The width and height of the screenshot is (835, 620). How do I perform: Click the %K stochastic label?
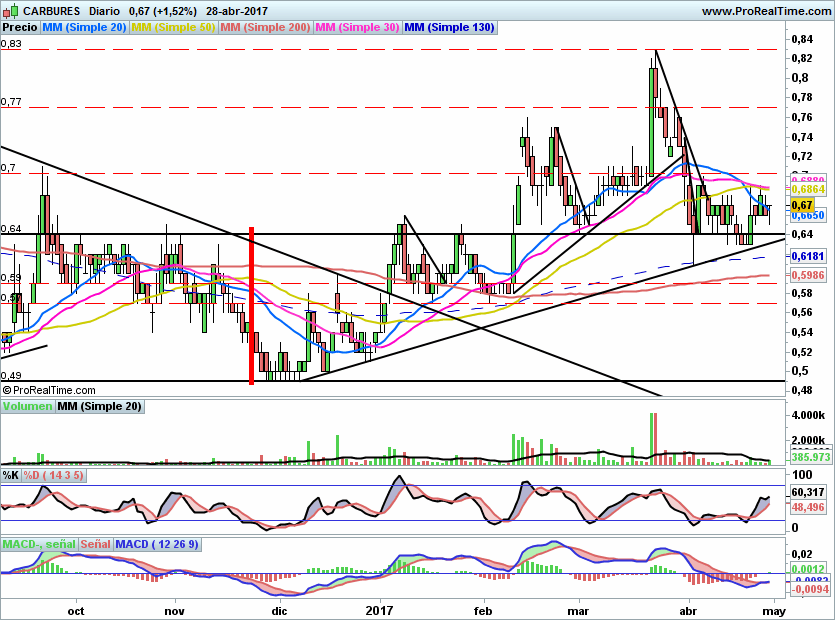coord(11,475)
